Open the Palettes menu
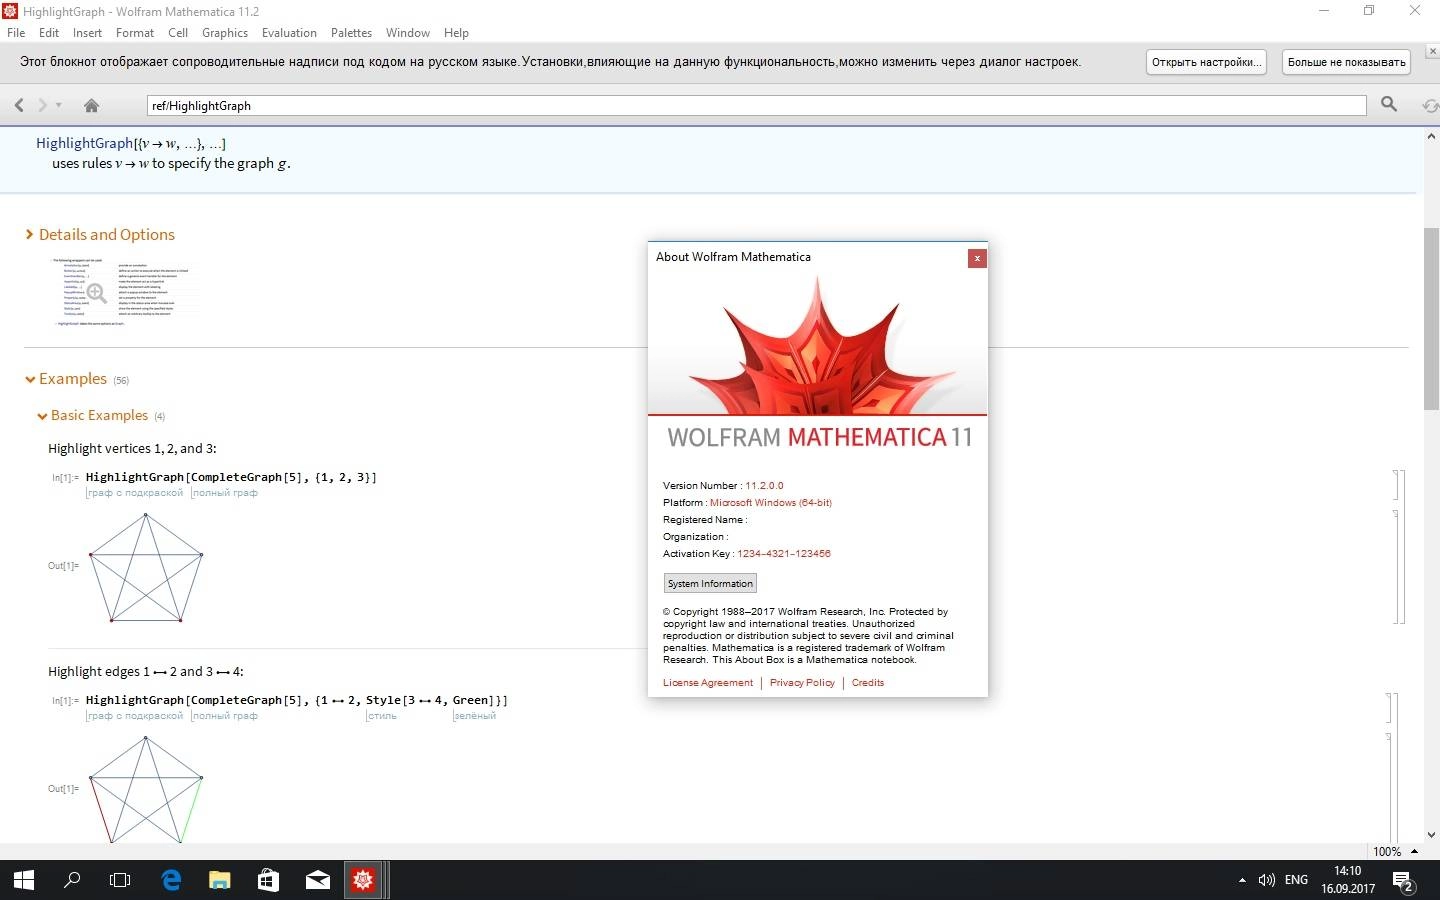1440x900 pixels. coord(351,32)
